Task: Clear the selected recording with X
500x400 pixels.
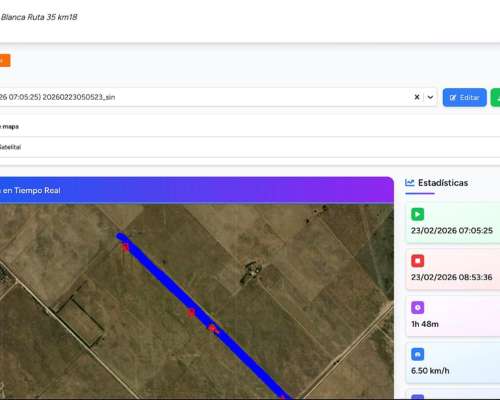Action: (417, 97)
